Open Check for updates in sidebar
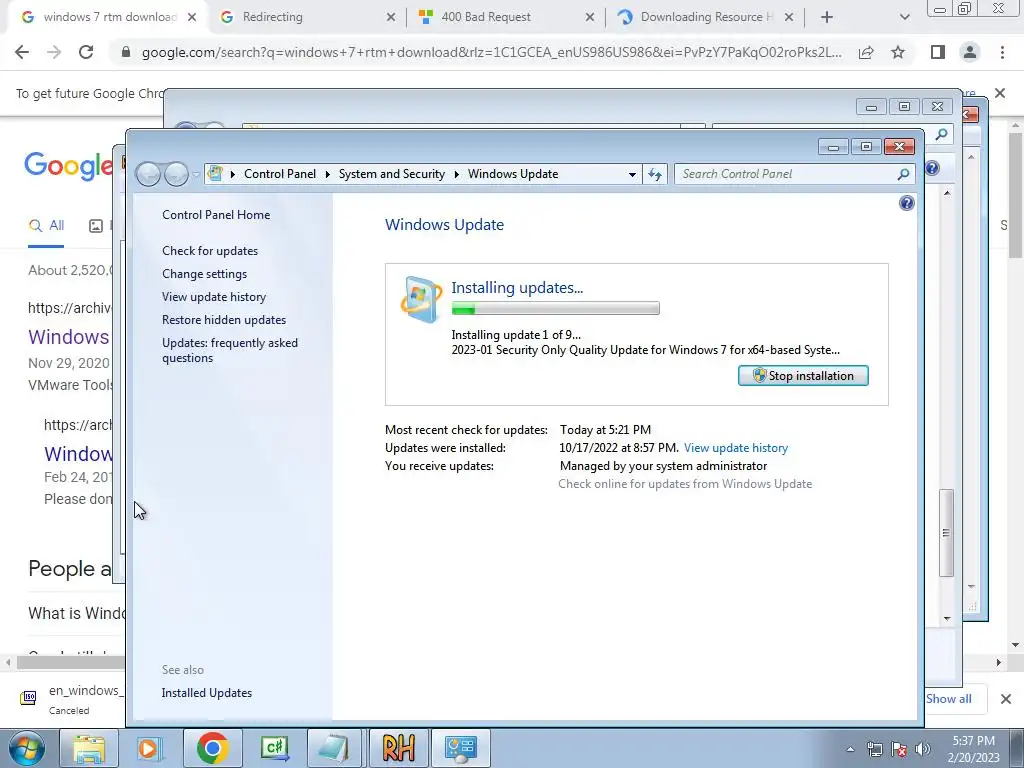Viewport: 1024px width, 768px height. 210,251
